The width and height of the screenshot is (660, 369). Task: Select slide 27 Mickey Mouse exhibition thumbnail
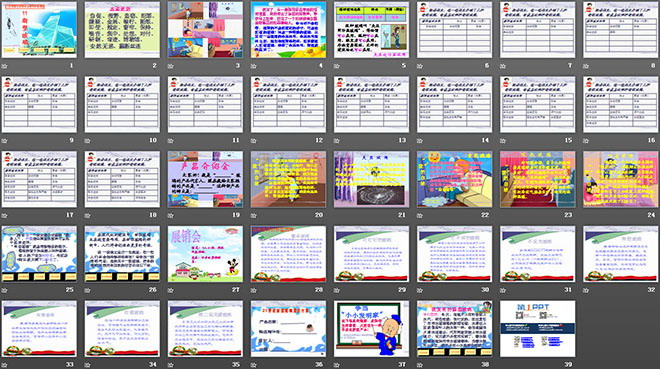205,254
